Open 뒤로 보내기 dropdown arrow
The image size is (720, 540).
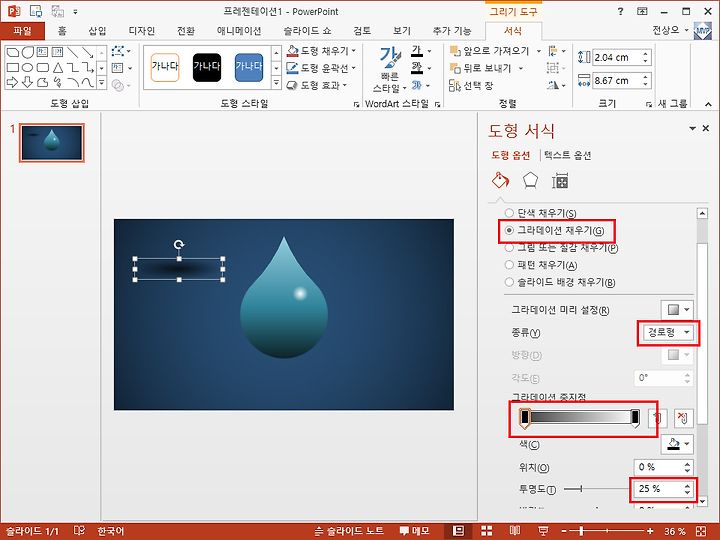[521, 68]
